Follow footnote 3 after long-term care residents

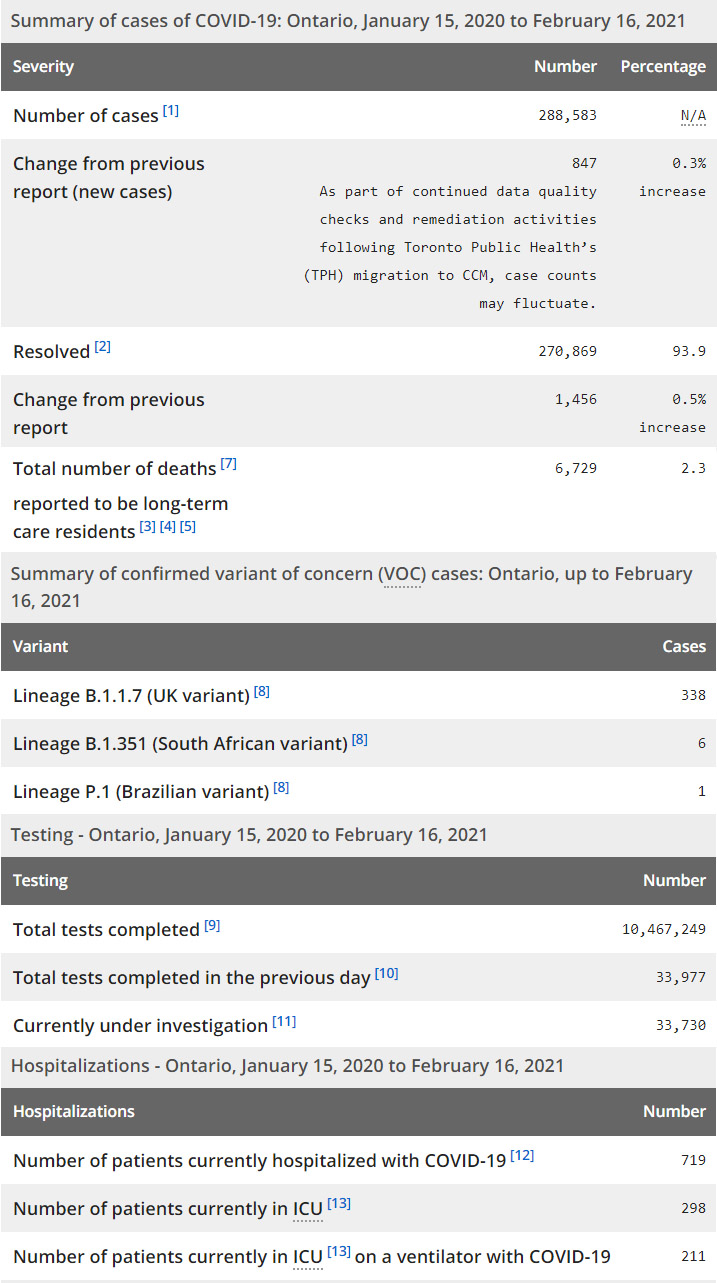click(x=148, y=526)
